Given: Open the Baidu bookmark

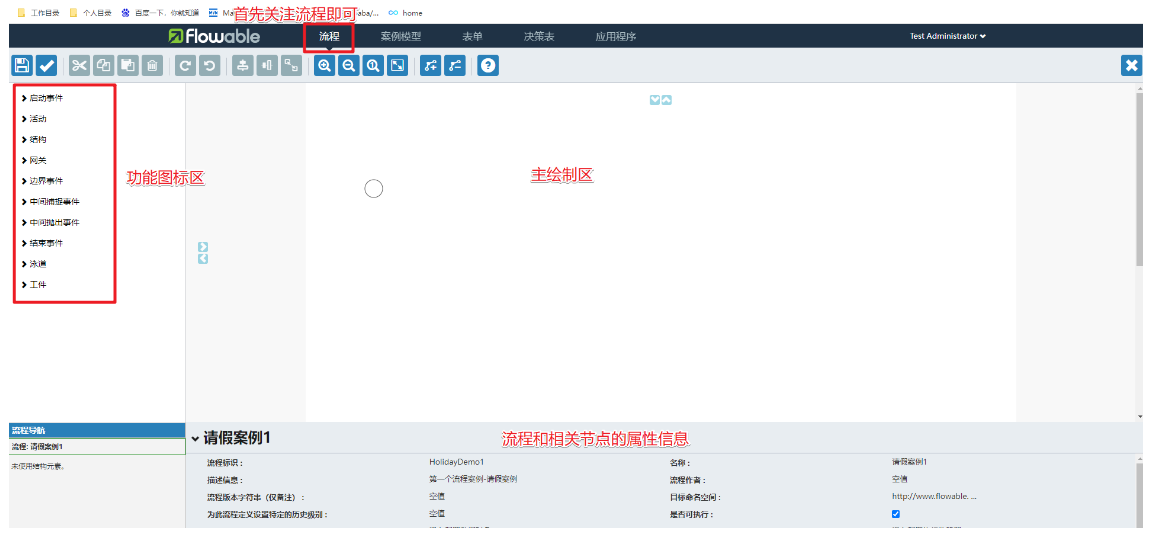Looking at the screenshot, I should 161,12.
